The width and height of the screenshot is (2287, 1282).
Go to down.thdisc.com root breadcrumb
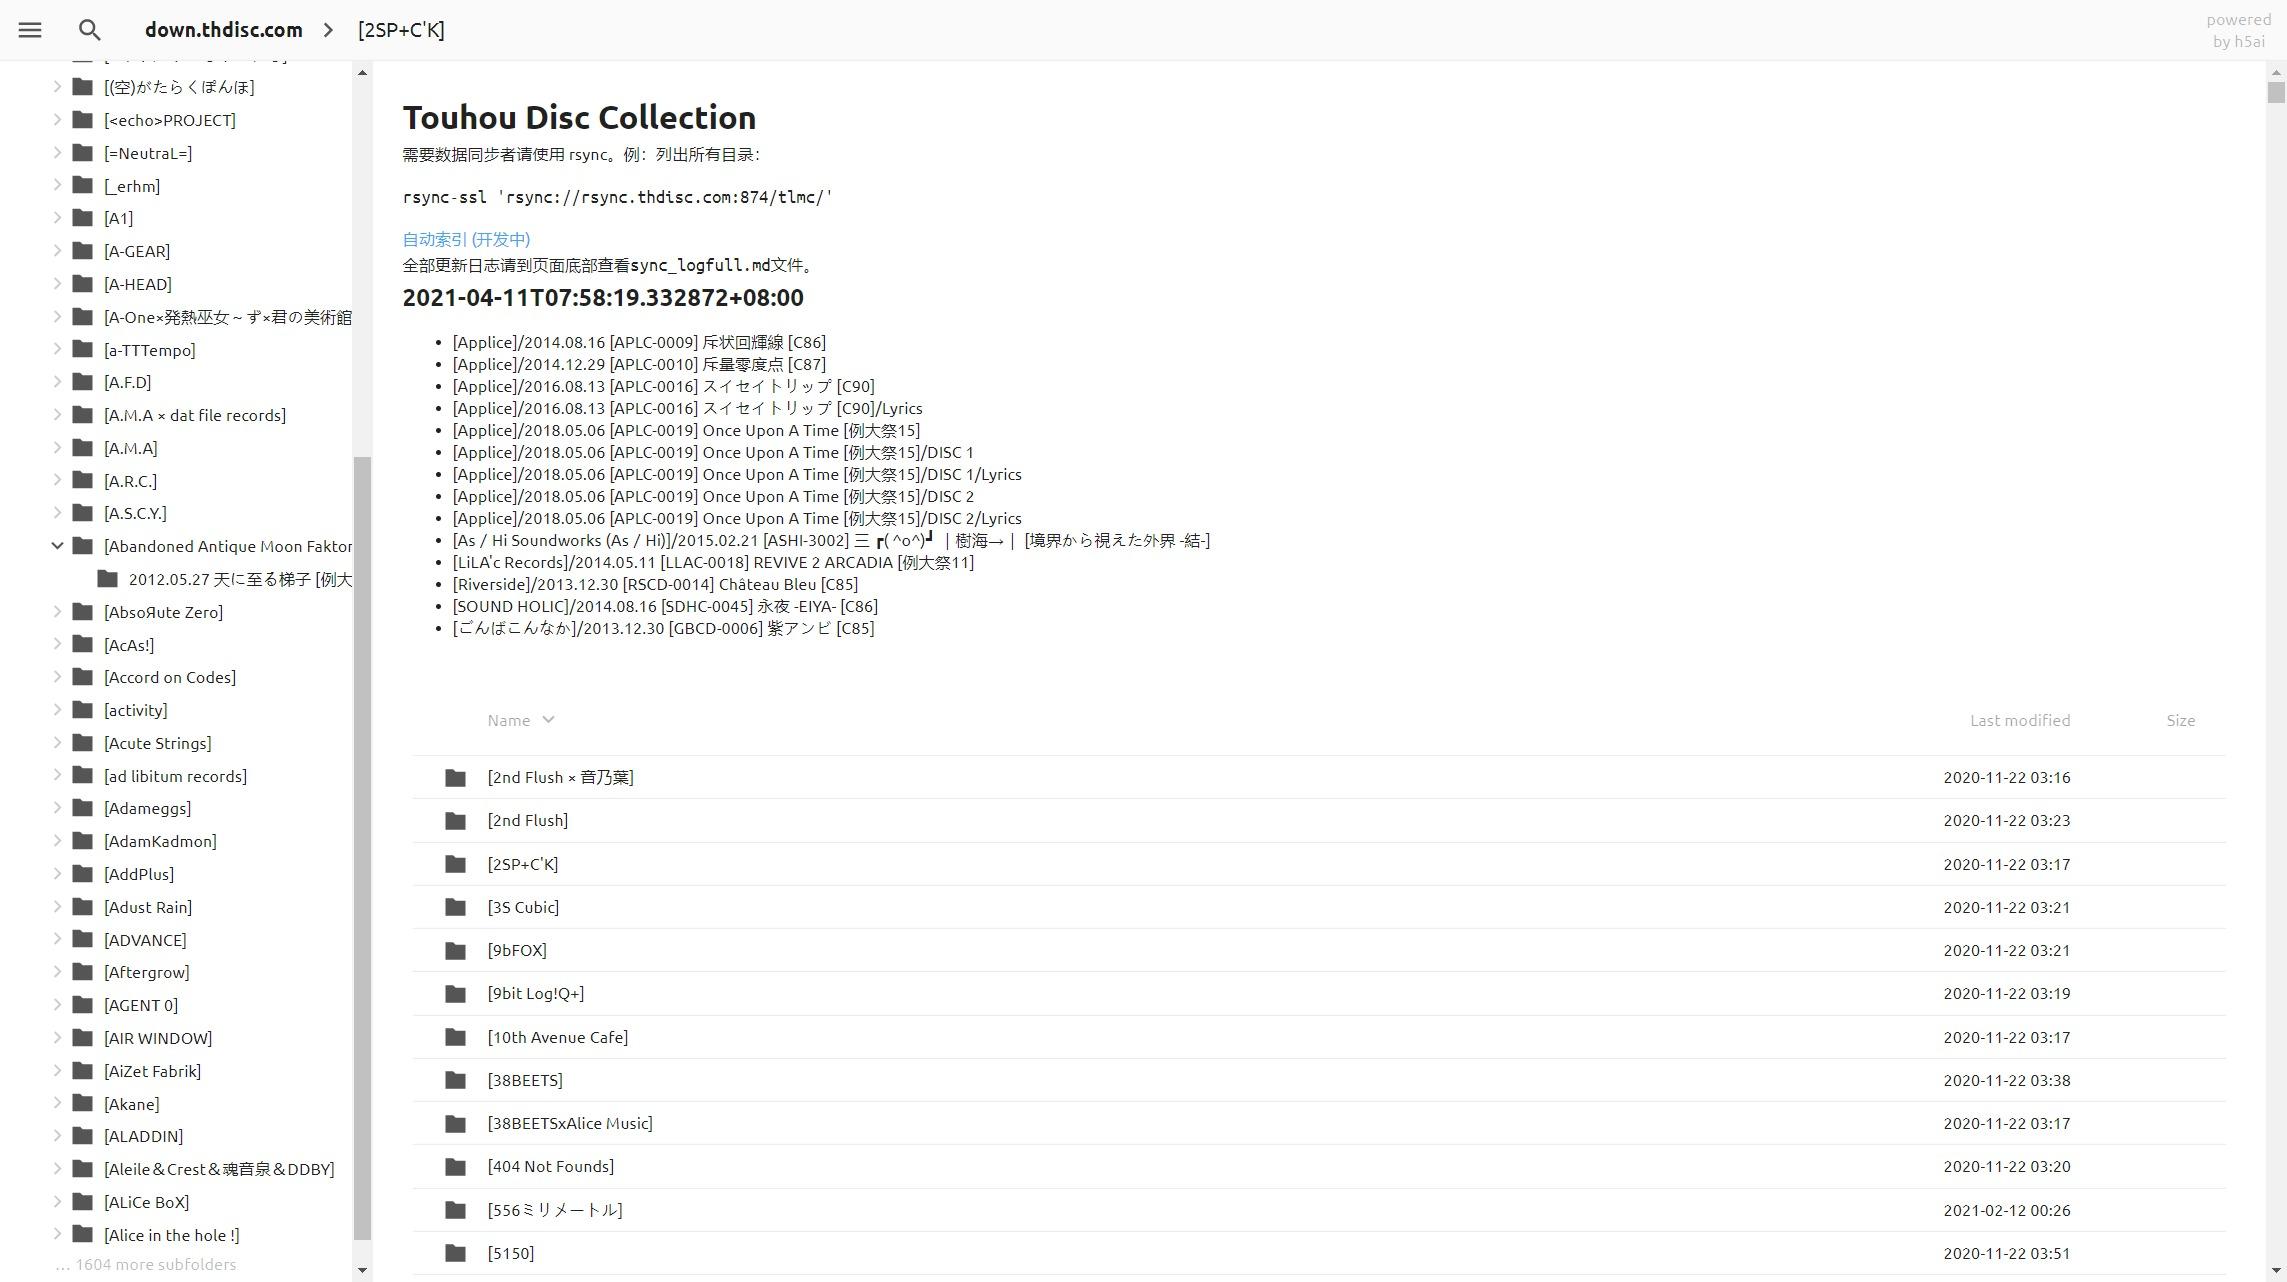223,30
